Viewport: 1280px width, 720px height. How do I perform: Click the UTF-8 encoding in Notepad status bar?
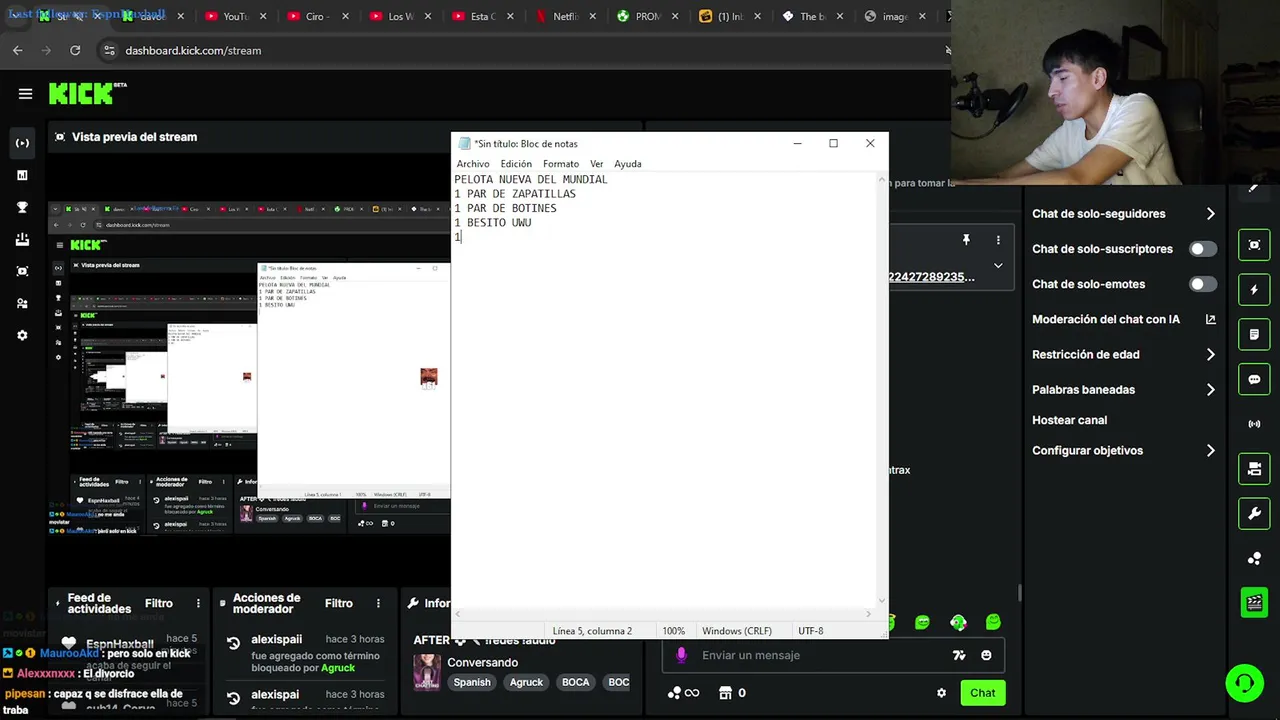coord(811,631)
